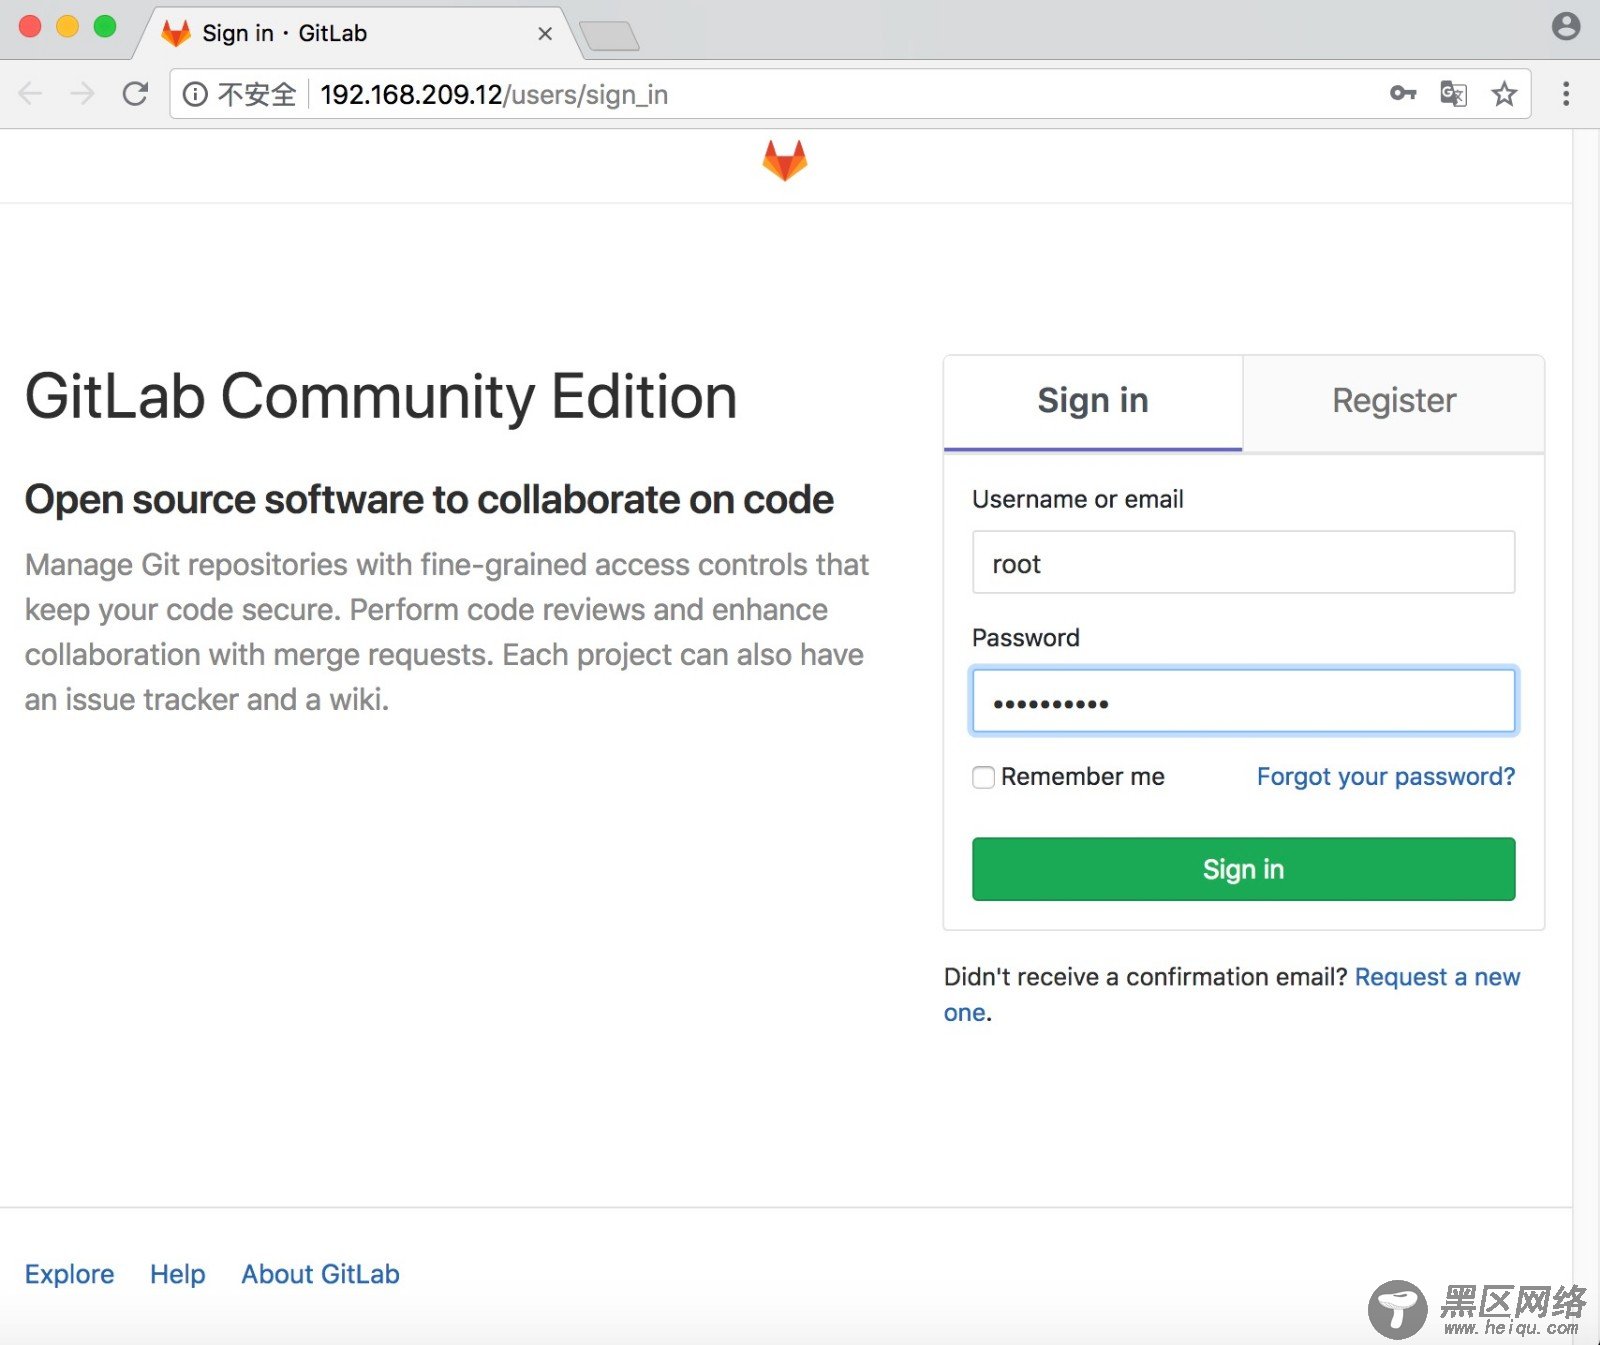1600x1345 pixels.
Task: Open Forgot your password link
Action: pos(1386,777)
